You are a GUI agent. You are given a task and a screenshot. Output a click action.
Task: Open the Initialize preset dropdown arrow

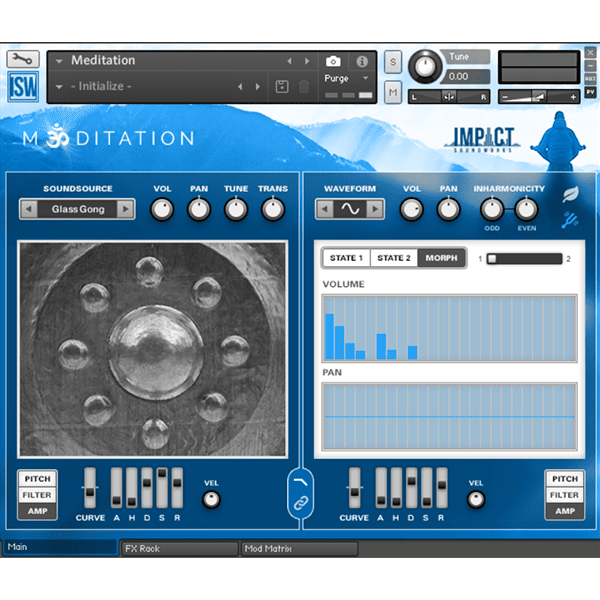click(x=59, y=87)
